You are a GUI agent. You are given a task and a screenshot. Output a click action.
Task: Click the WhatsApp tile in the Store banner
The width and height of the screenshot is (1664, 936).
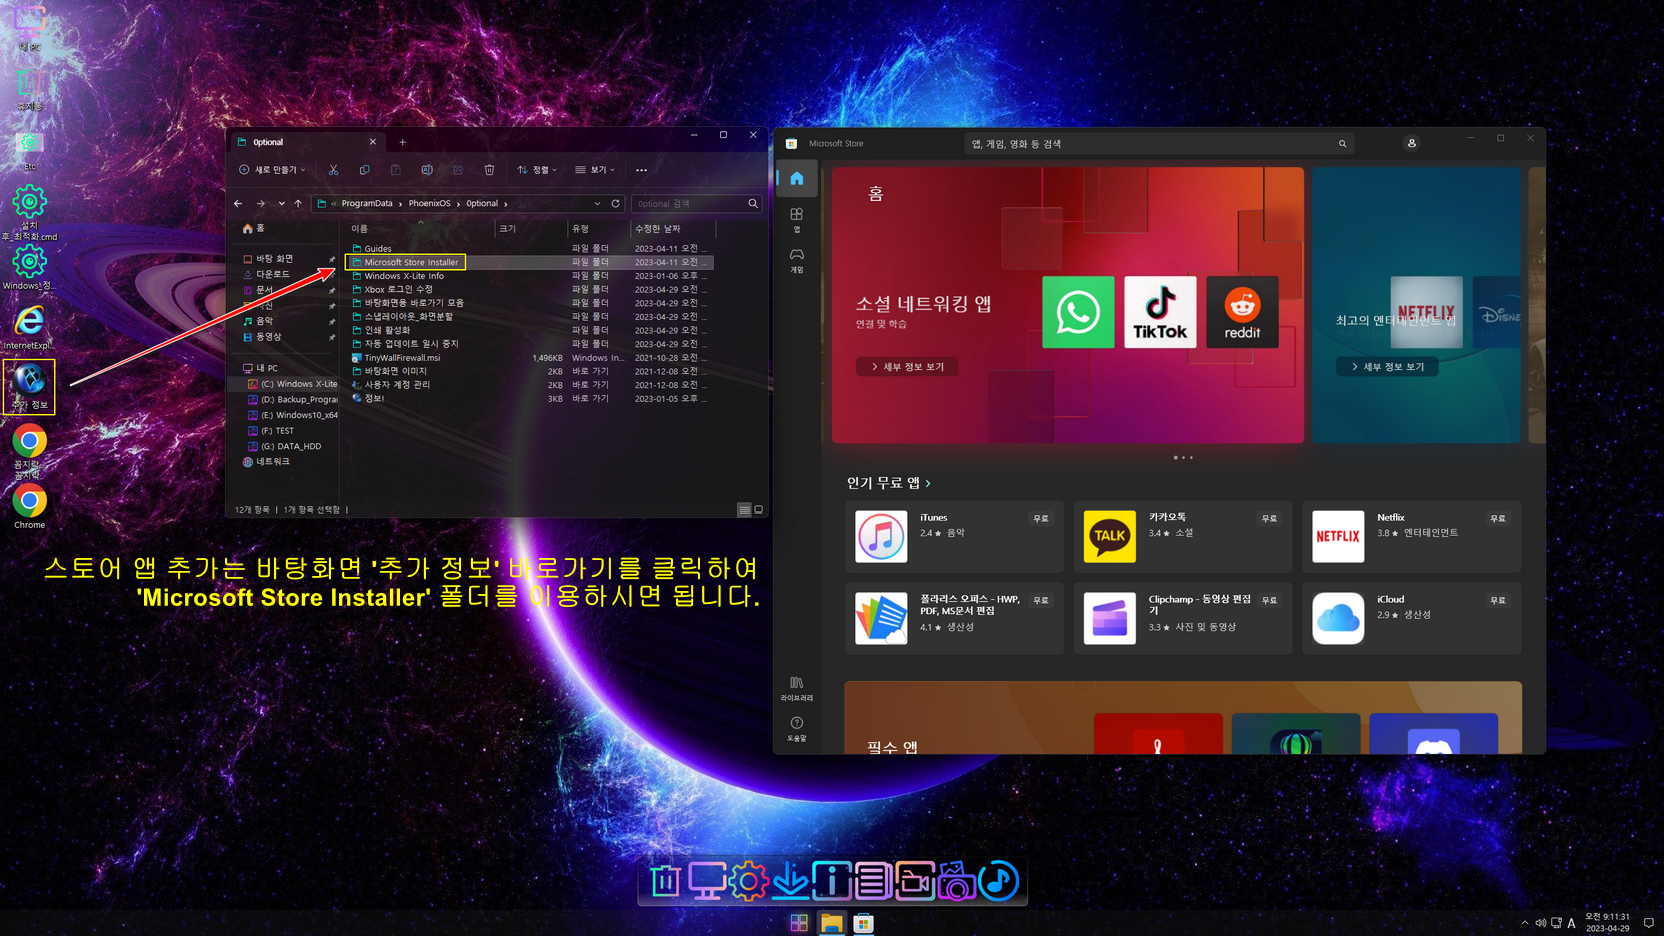(1078, 312)
